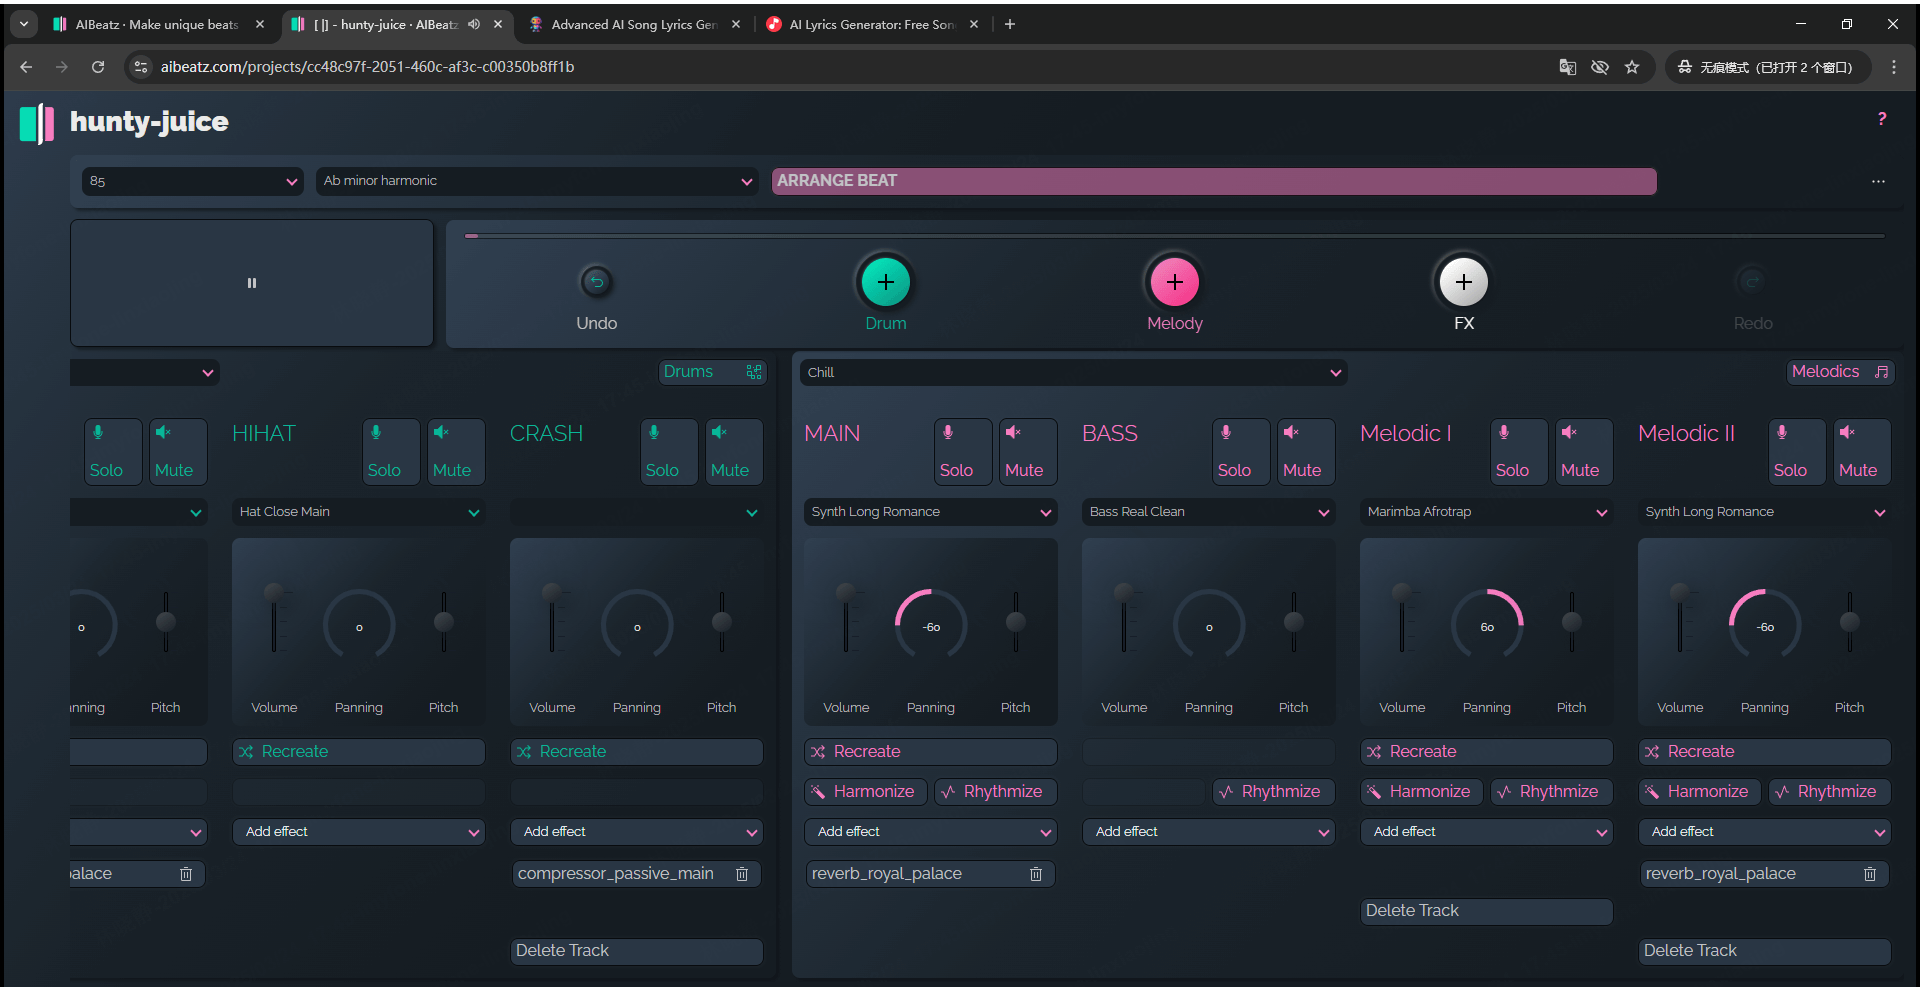Viewport: 1920px width, 987px height.
Task: Click the Volume slider on the MAIN track
Action: coord(847,620)
